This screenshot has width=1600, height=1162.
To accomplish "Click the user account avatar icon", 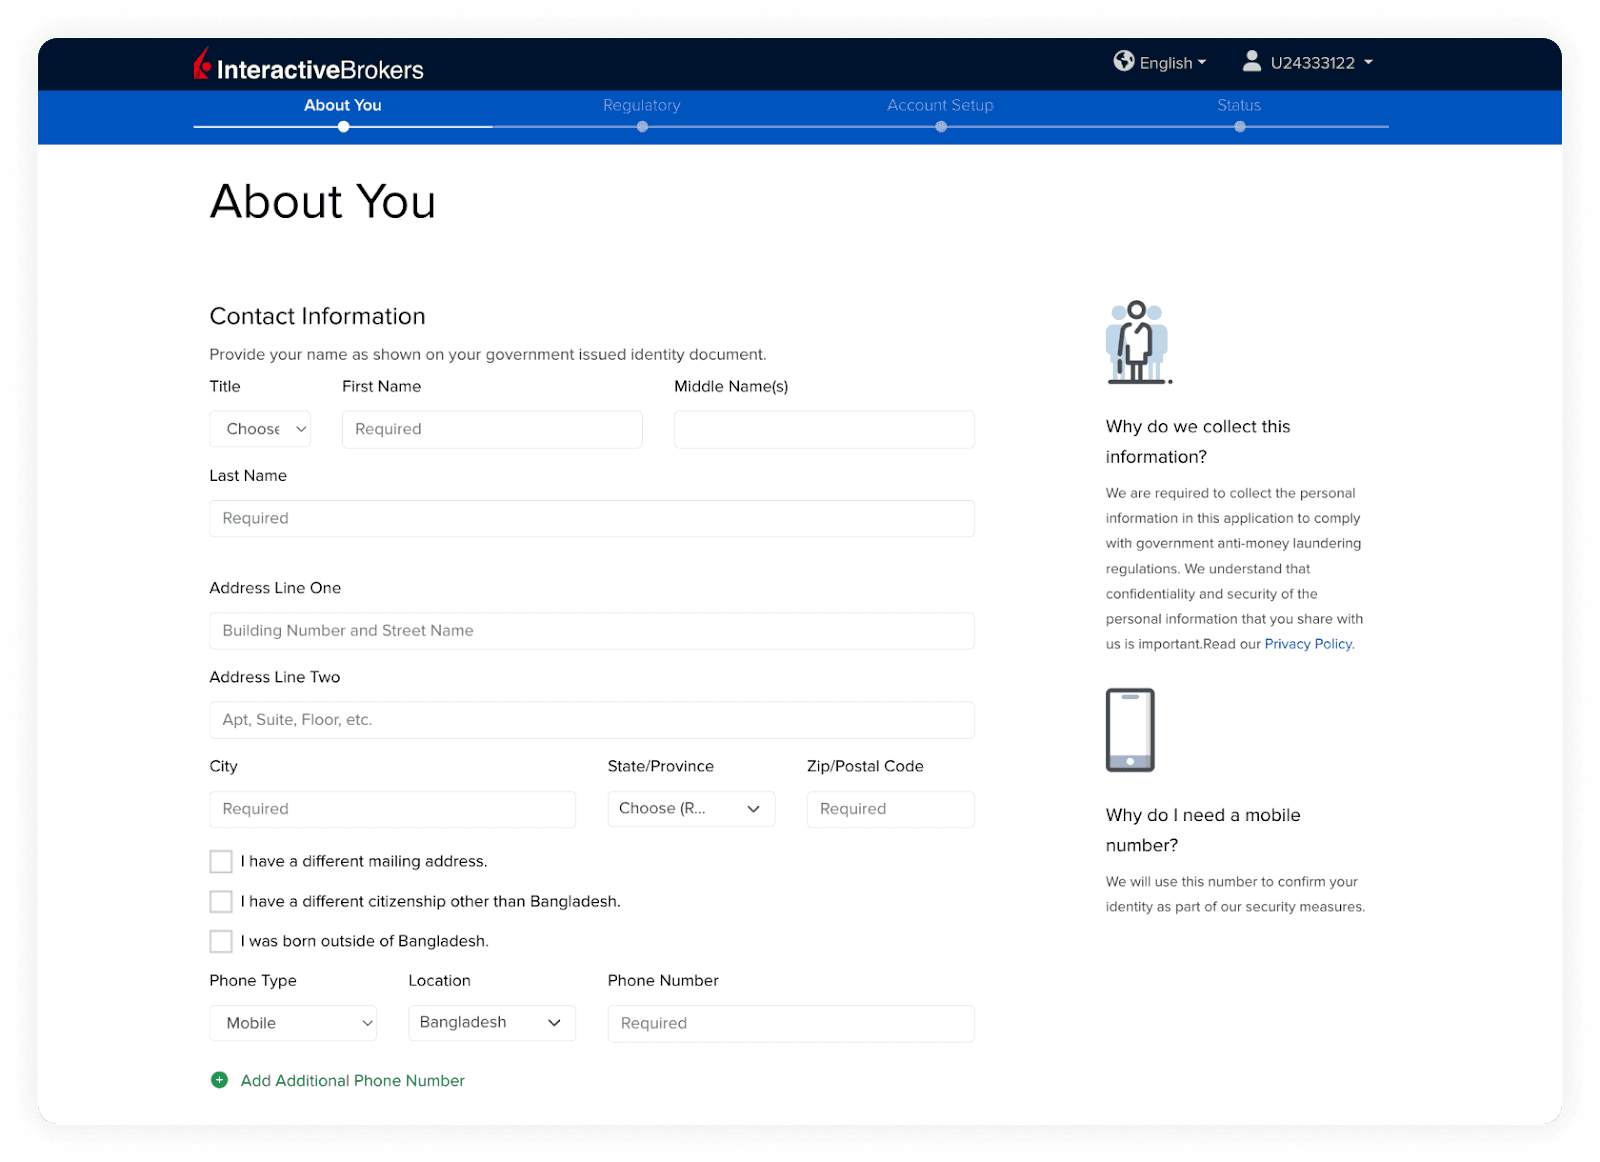I will pyautogui.click(x=1251, y=62).
